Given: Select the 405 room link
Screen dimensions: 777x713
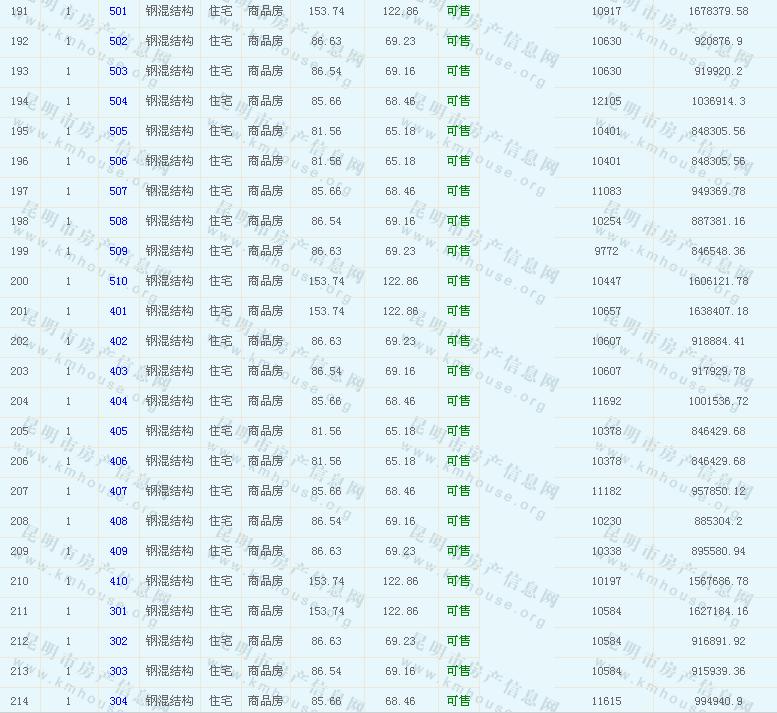Looking at the screenshot, I should [x=118, y=431].
